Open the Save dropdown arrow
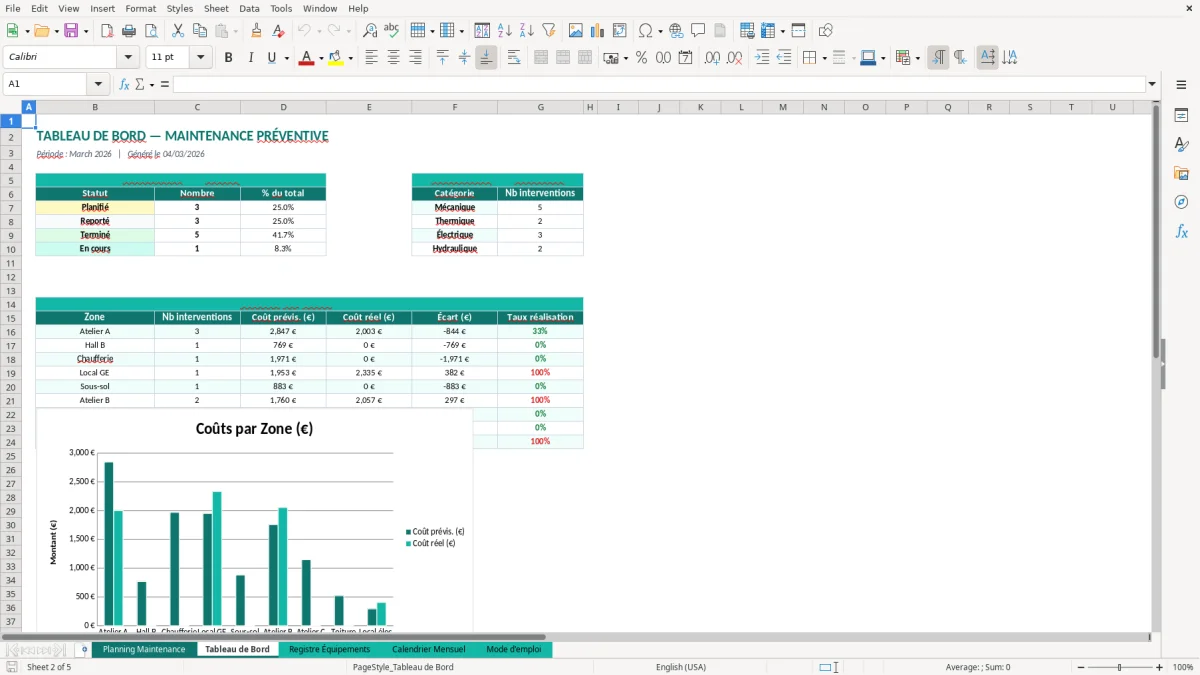 [85, 31]
